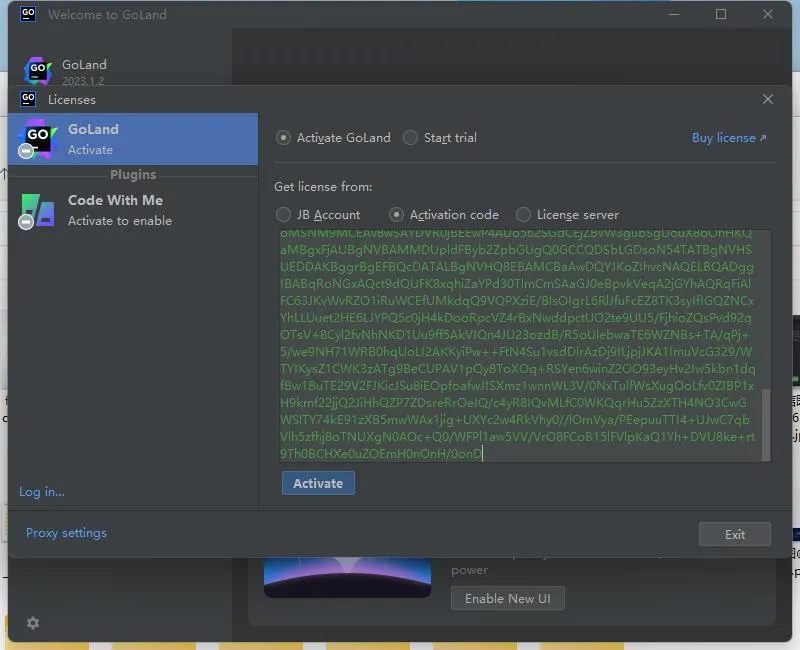Click GoLand app icon in Welcome title bar

(28, 14)
